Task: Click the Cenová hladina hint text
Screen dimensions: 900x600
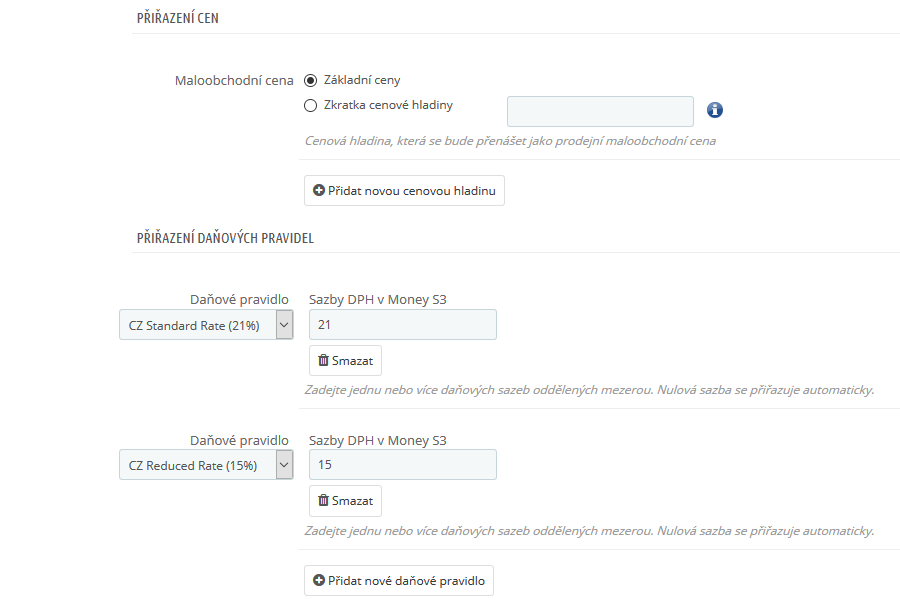Action: [x=510, y=141]
